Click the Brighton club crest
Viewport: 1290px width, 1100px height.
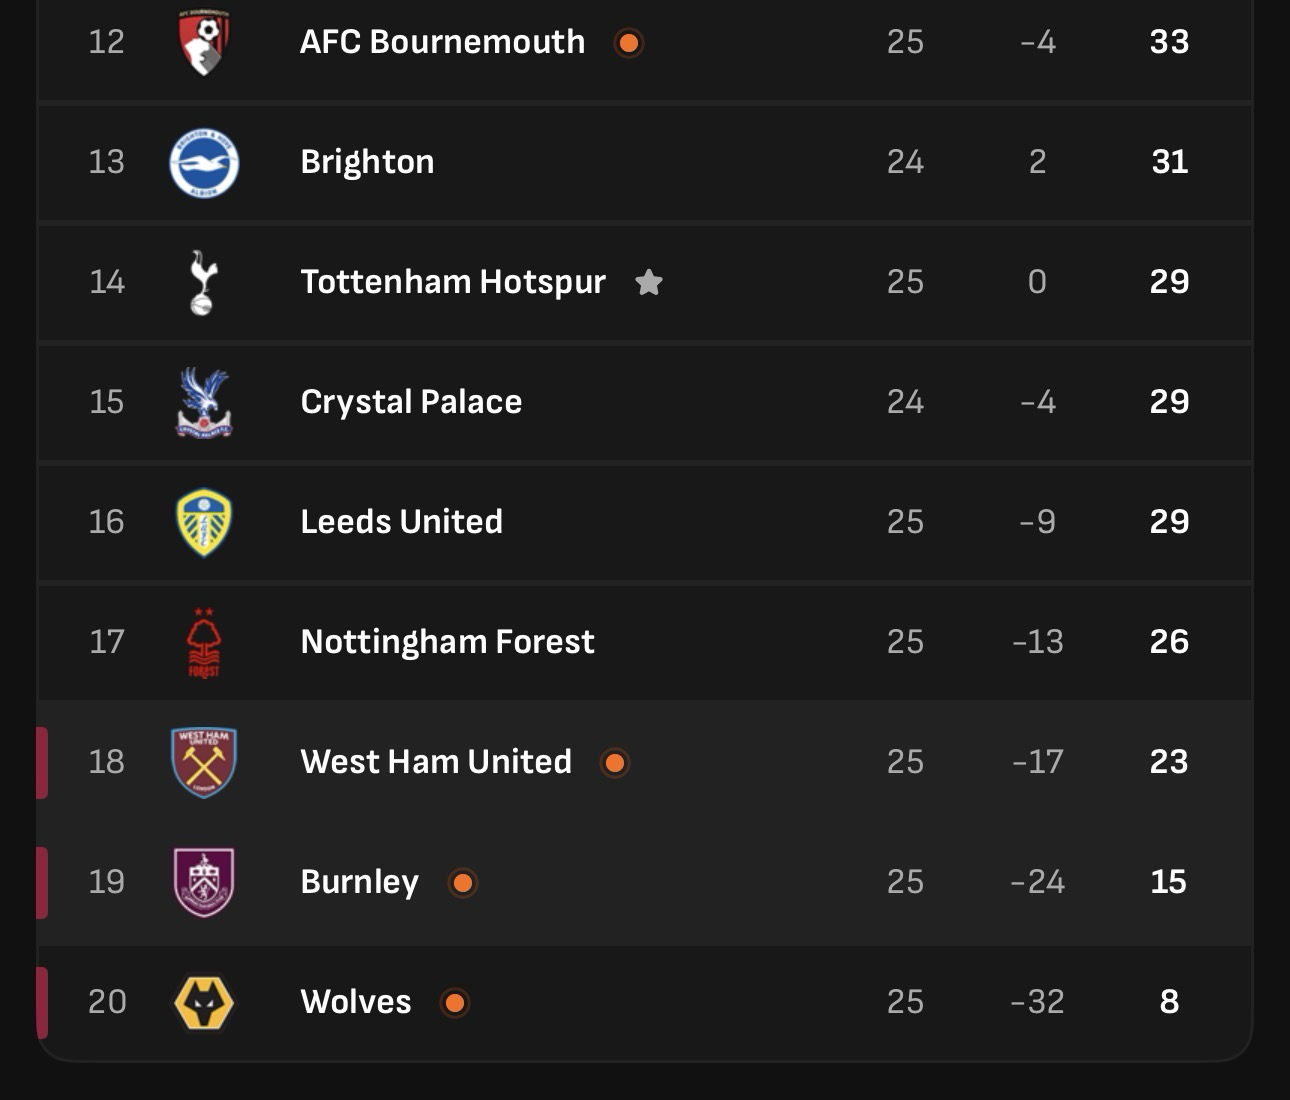pos(204,162)
